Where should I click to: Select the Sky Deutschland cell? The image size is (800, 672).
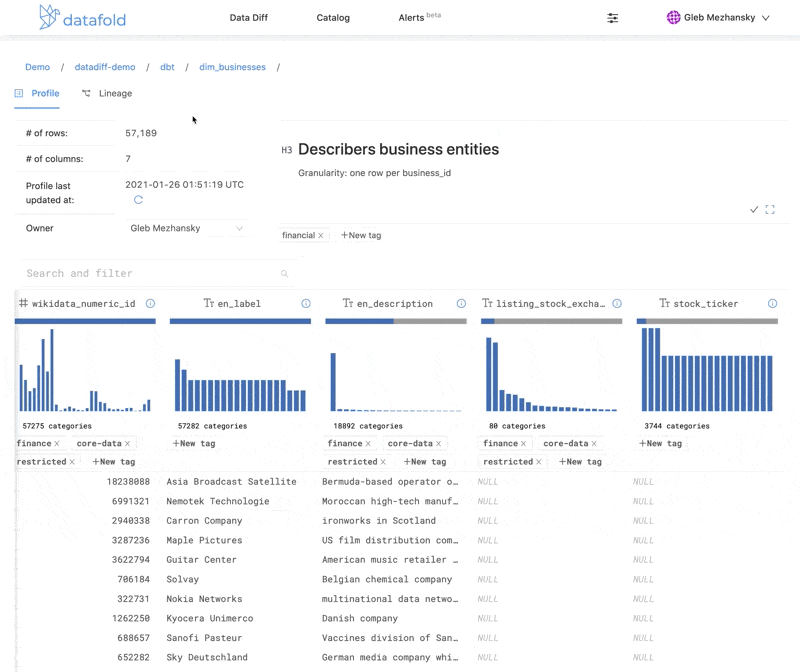(207, 657)
